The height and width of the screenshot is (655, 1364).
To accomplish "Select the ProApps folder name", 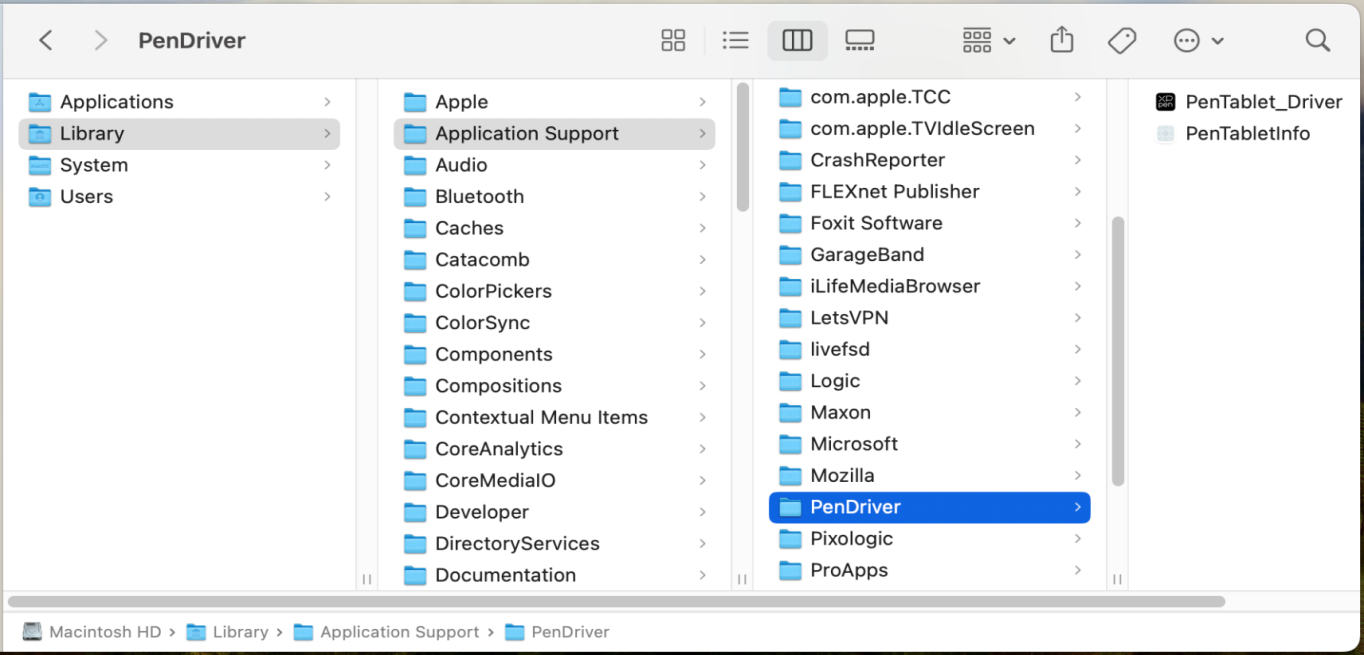I will pos(849,570).
